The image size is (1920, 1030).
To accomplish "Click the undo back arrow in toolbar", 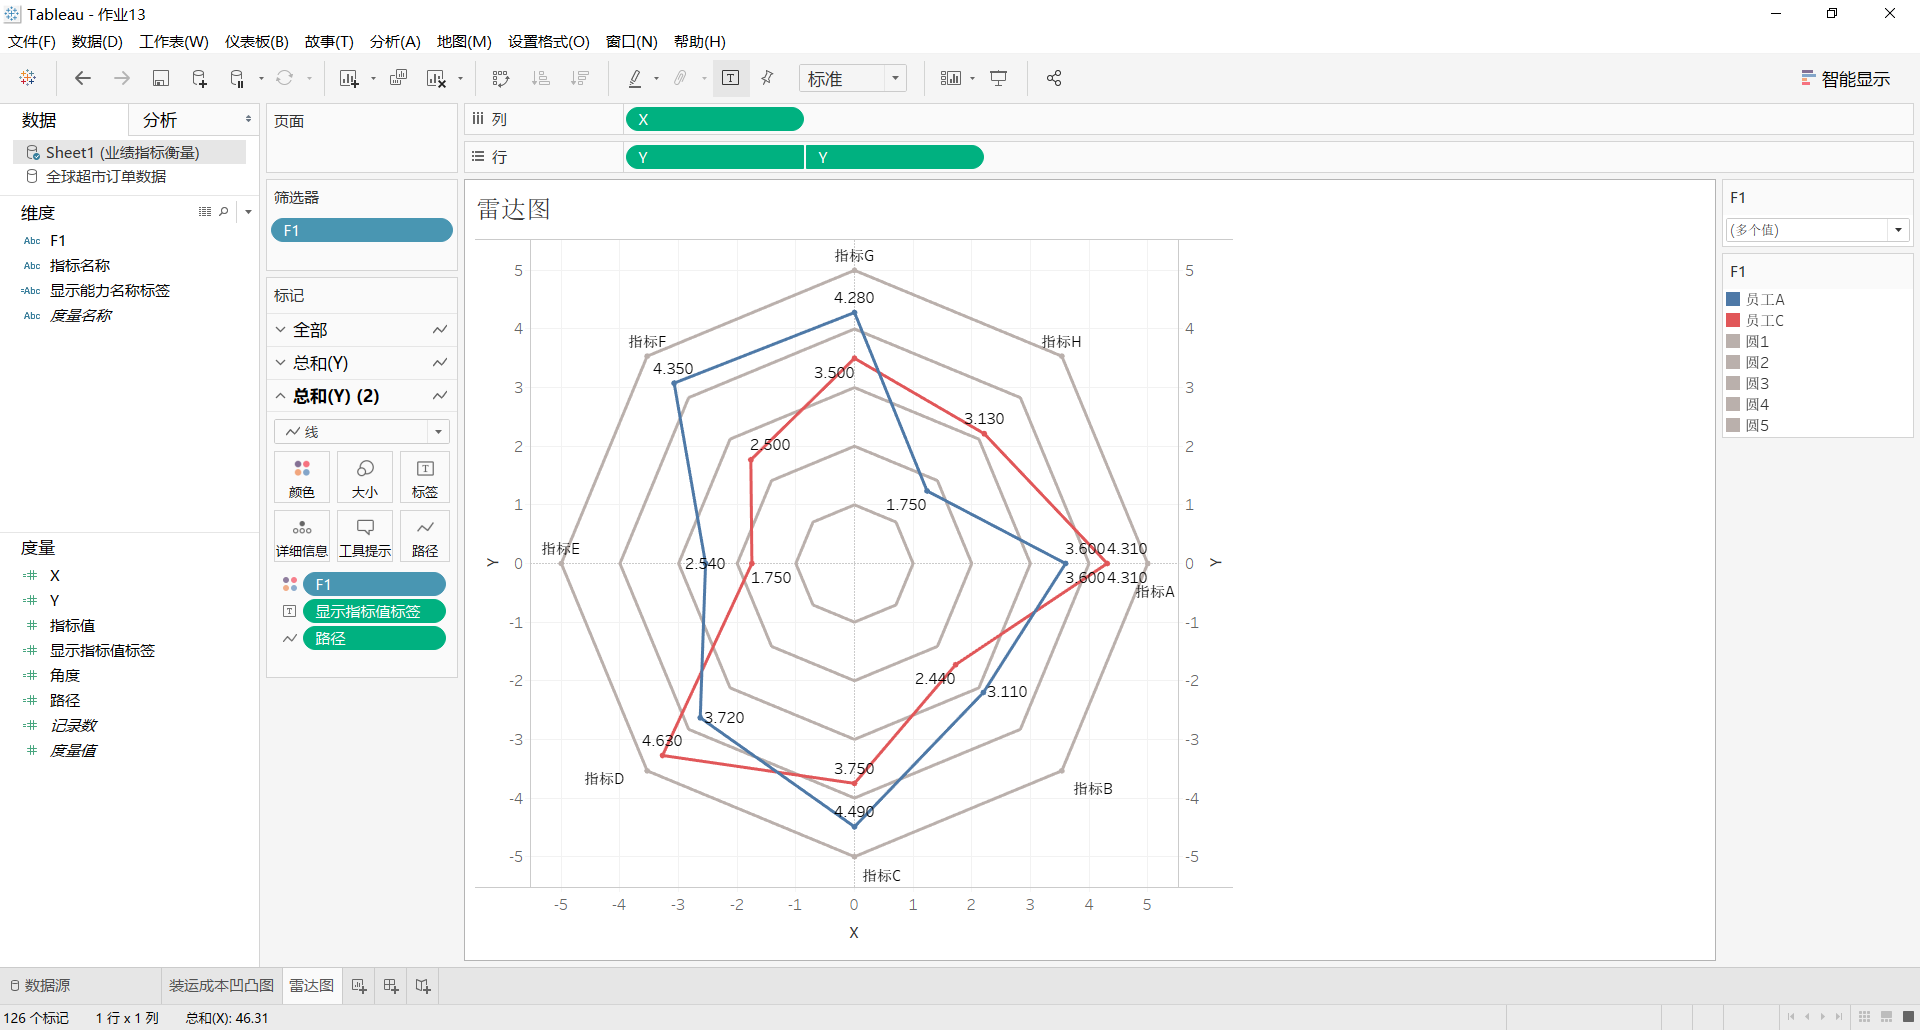I will point(83,78).
